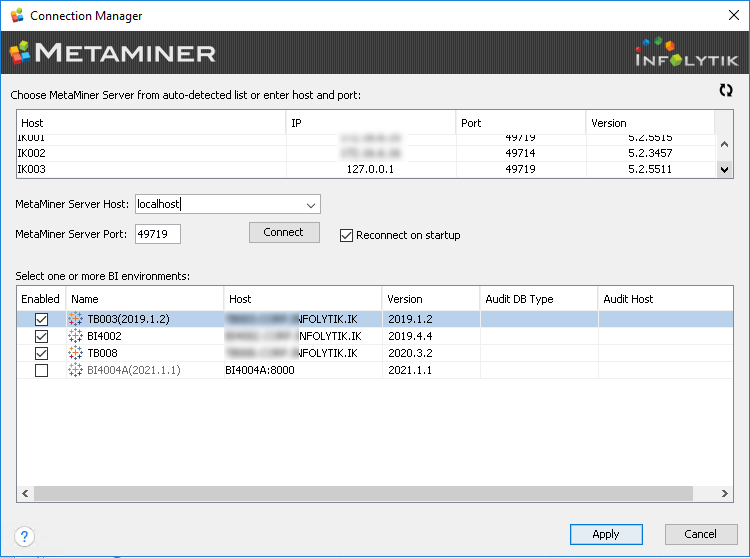Click the Audit Host column header
750x558 pixels.
665,299
